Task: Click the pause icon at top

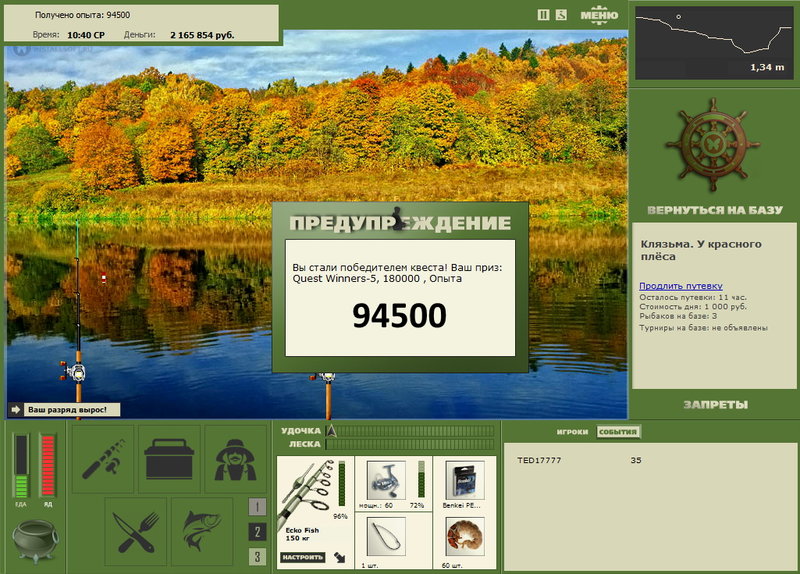Action: pyautogui.click(x=543, y=15)
